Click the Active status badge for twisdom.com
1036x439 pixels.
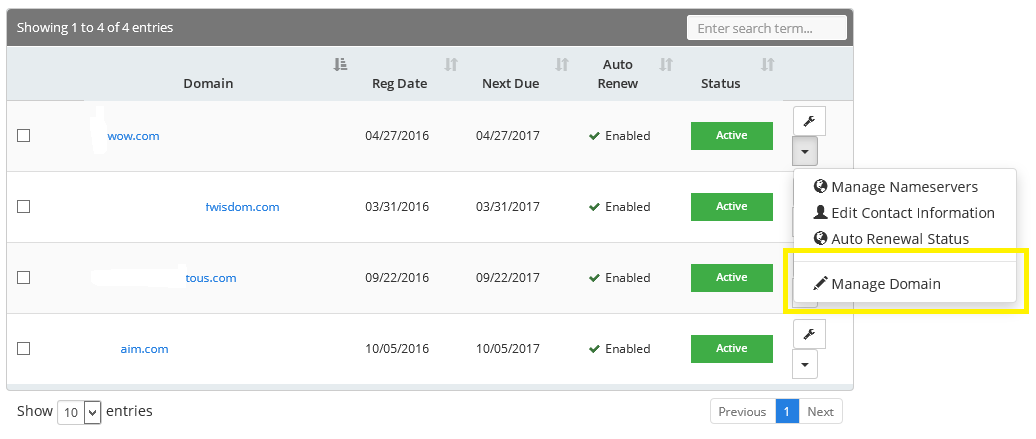pos(731,207)
